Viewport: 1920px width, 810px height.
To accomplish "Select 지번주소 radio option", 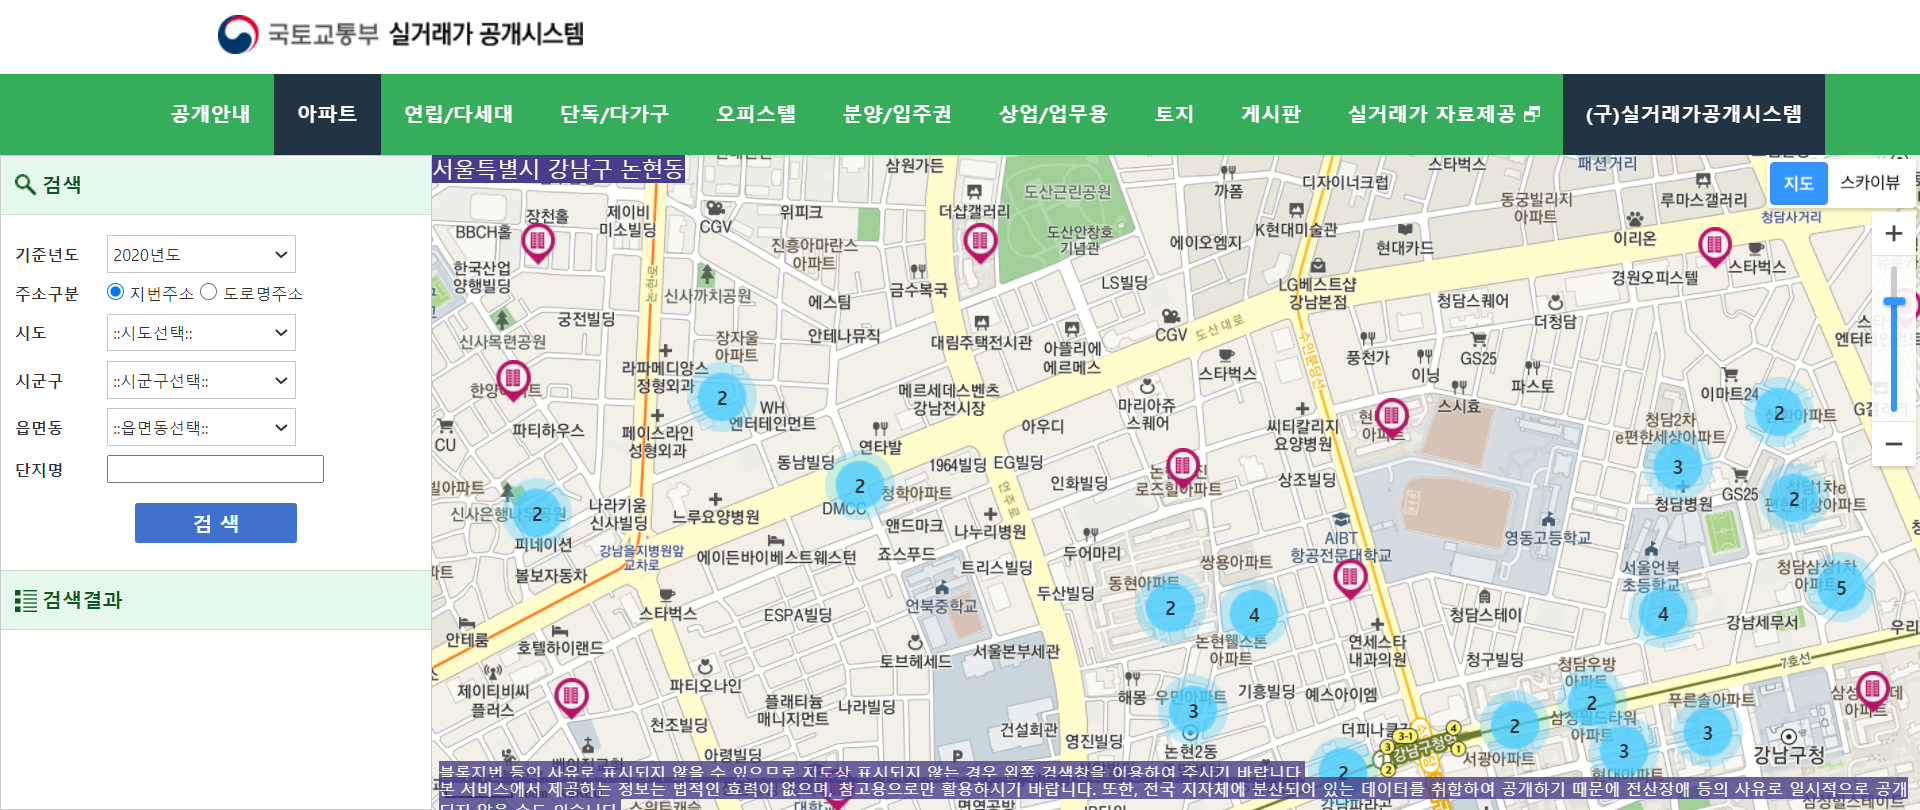I will [115, 292].
